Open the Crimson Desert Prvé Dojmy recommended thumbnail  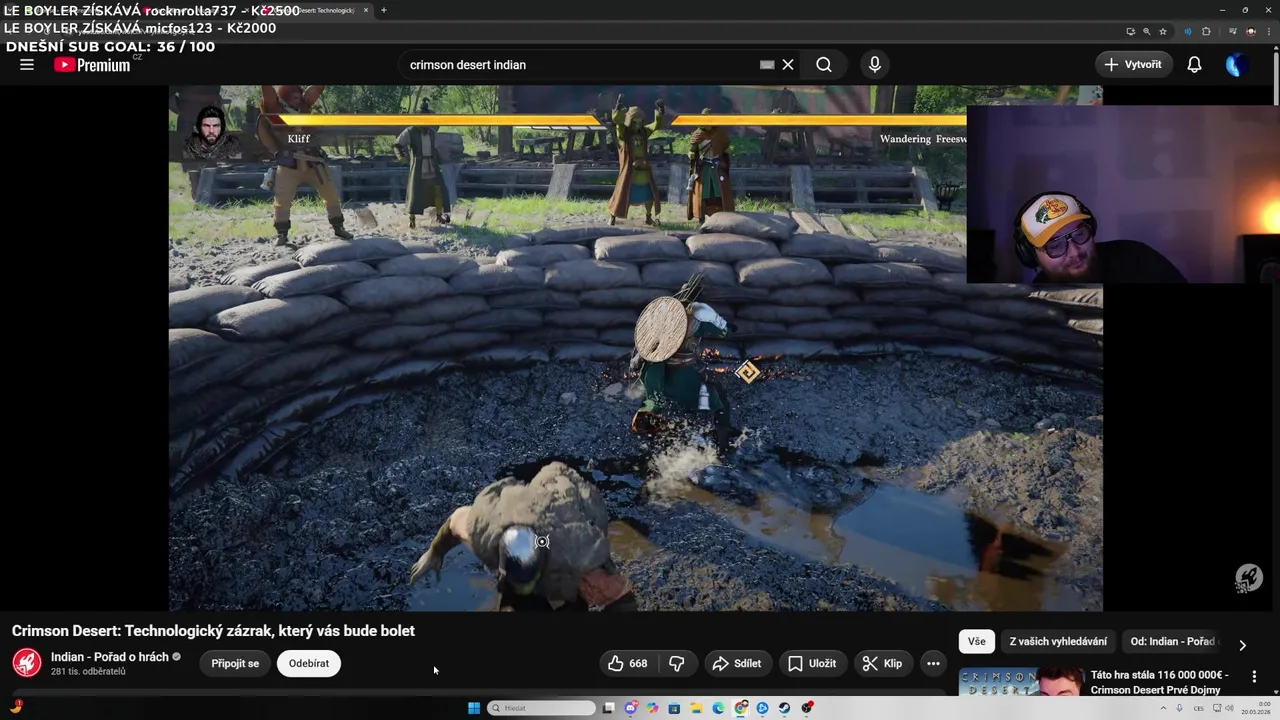click(x=1021, y=682)
